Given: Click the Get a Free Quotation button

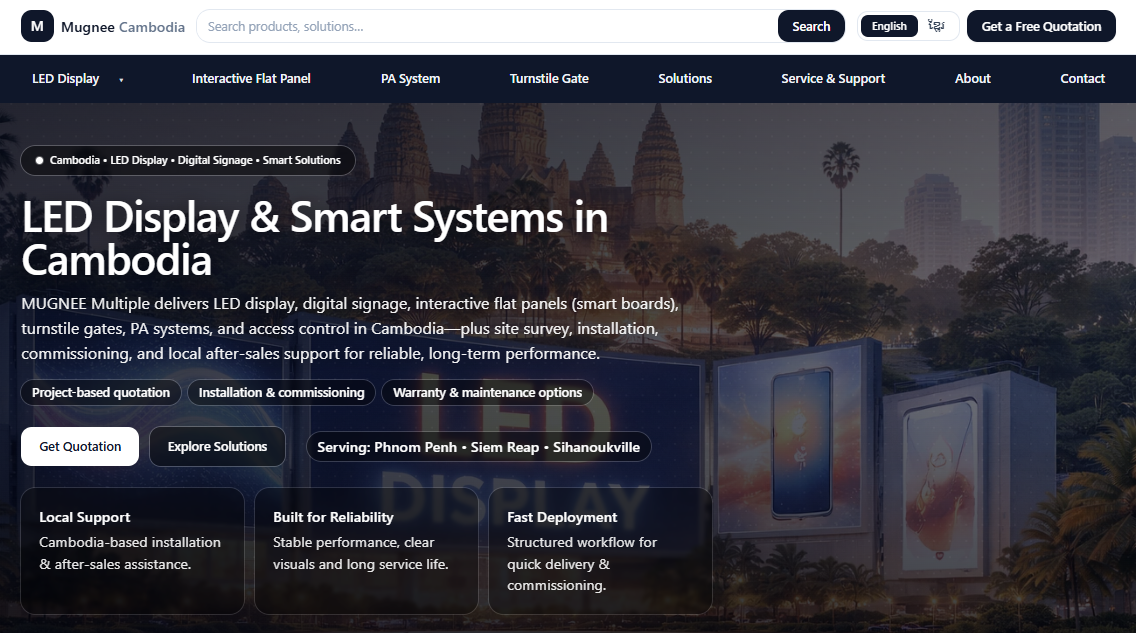Looking at the screenshot, I should tap(1041, 26).
